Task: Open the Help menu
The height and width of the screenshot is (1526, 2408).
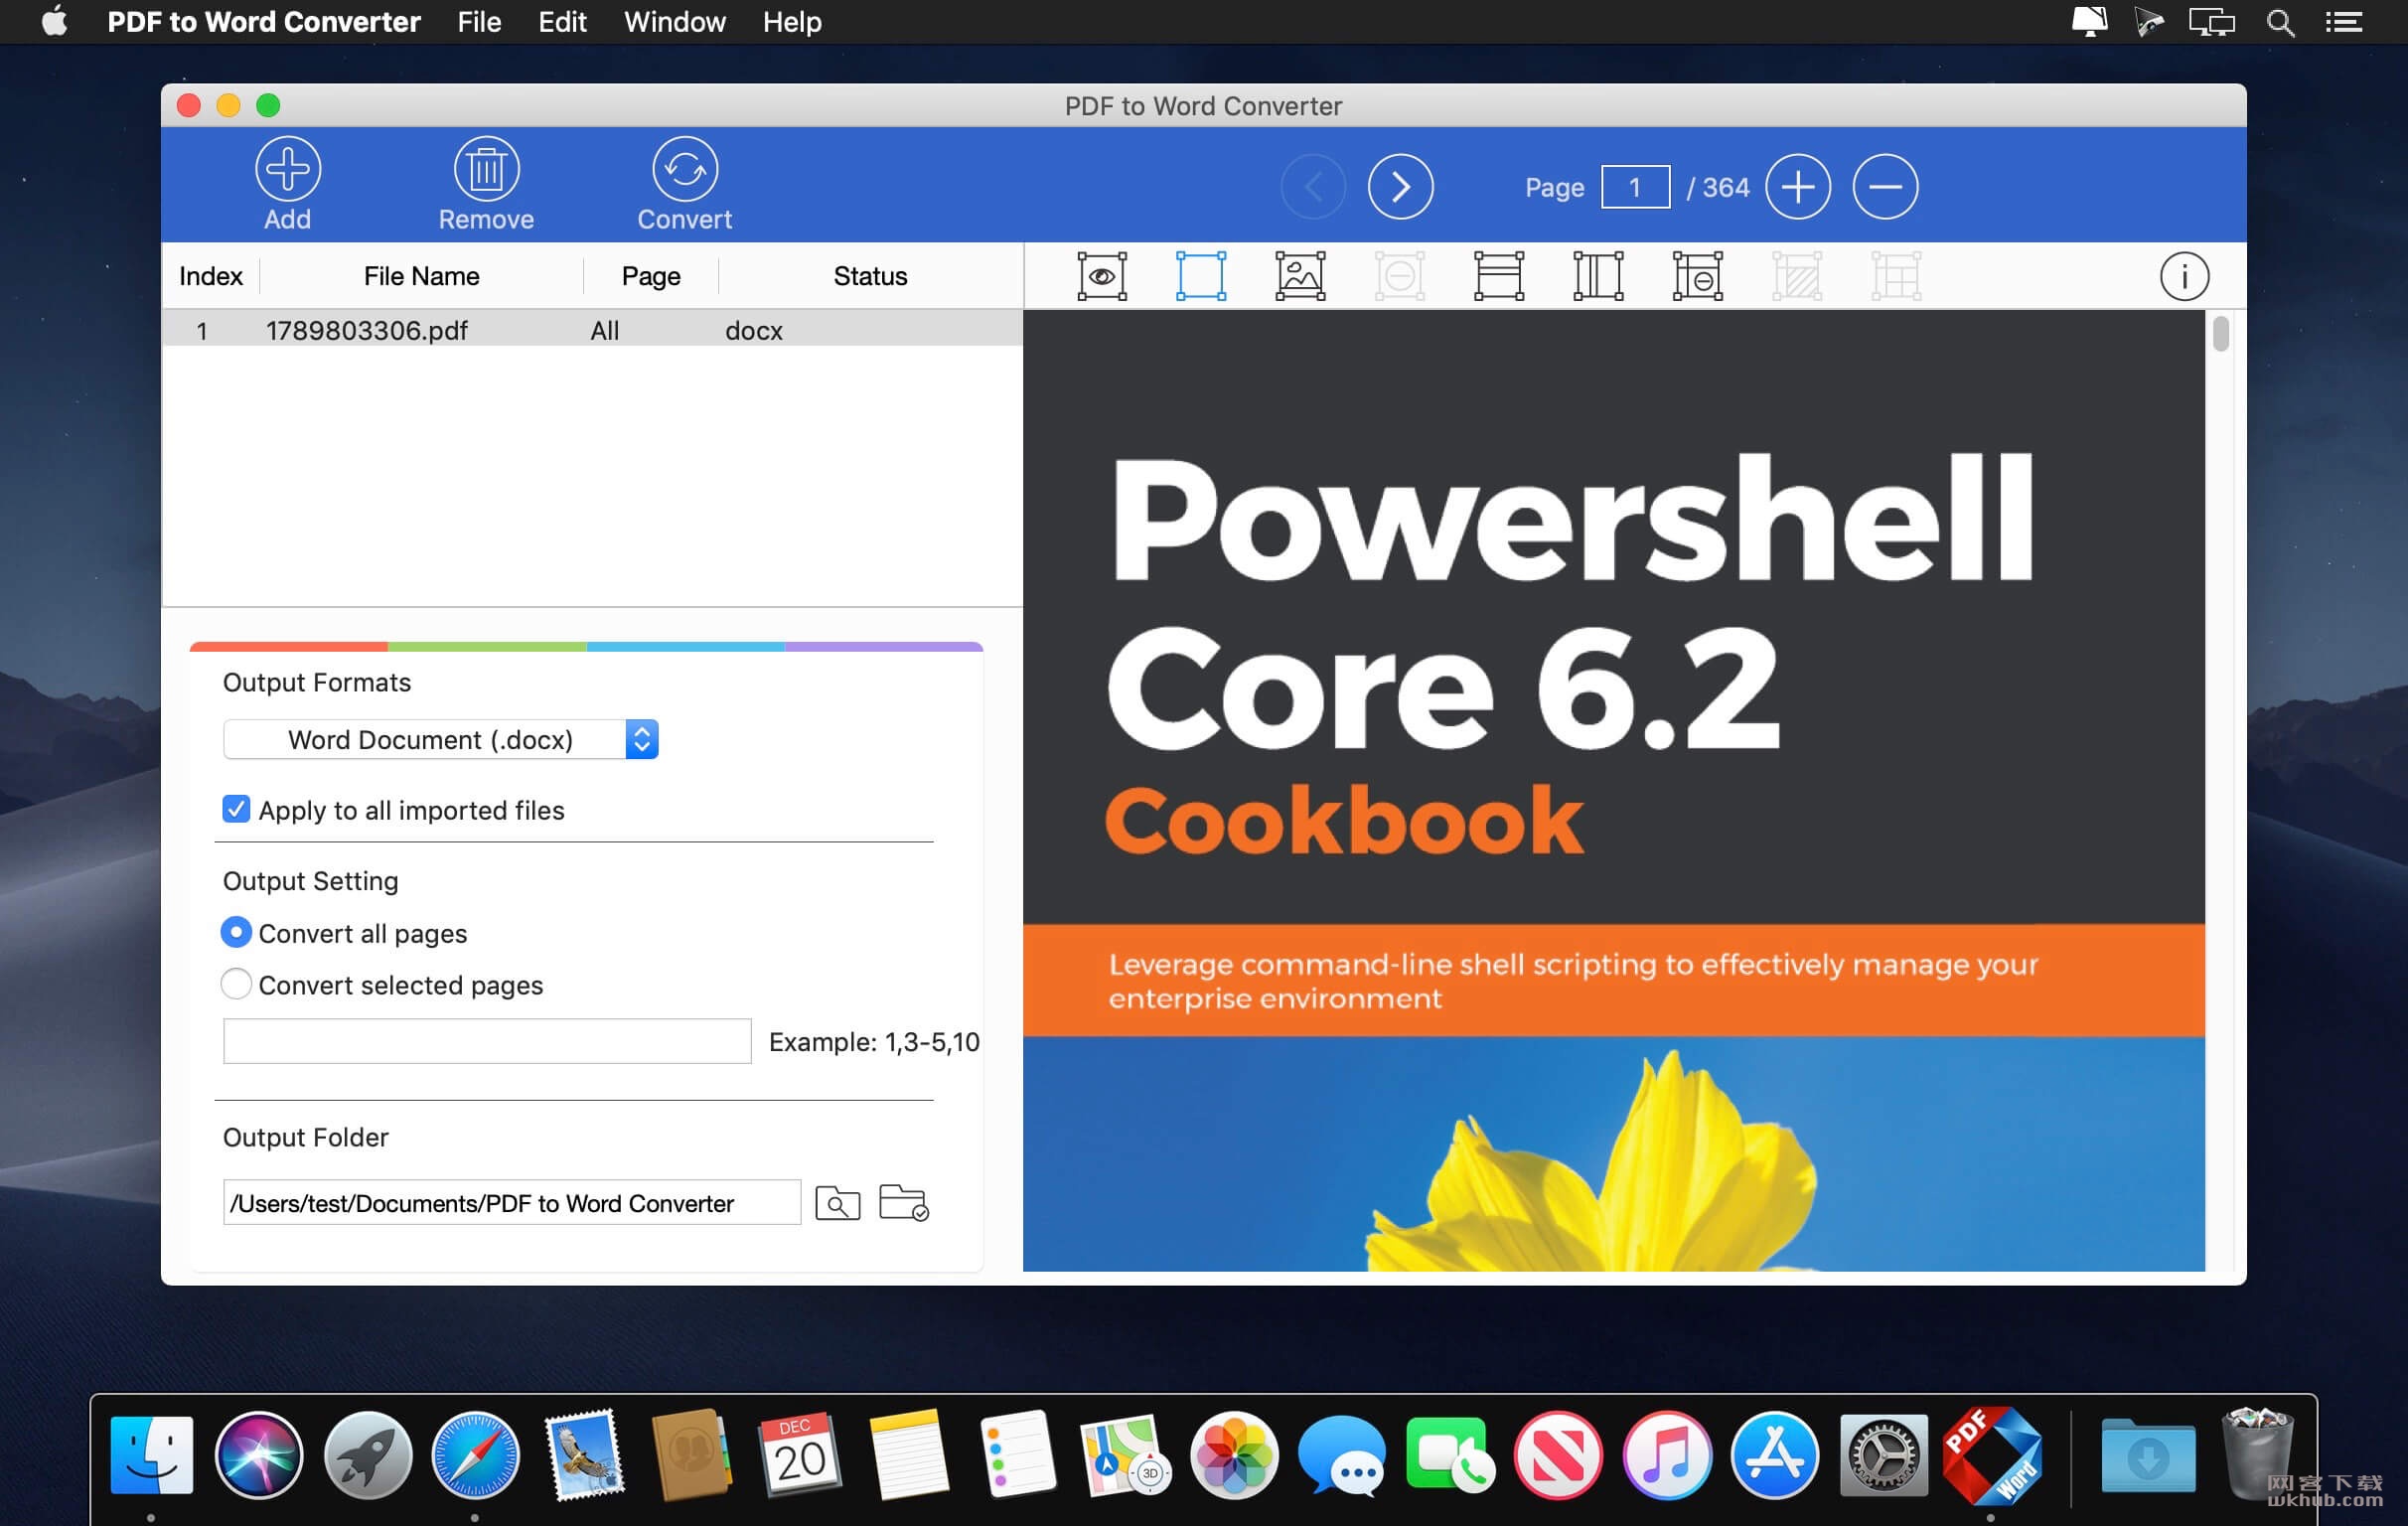Action: 792,22
